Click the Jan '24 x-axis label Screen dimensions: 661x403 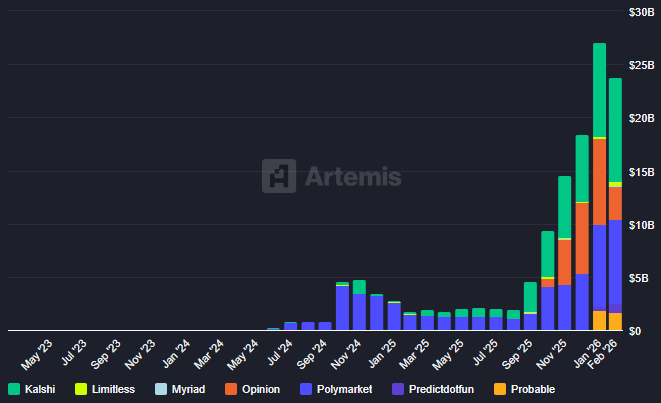click(177, 354)
